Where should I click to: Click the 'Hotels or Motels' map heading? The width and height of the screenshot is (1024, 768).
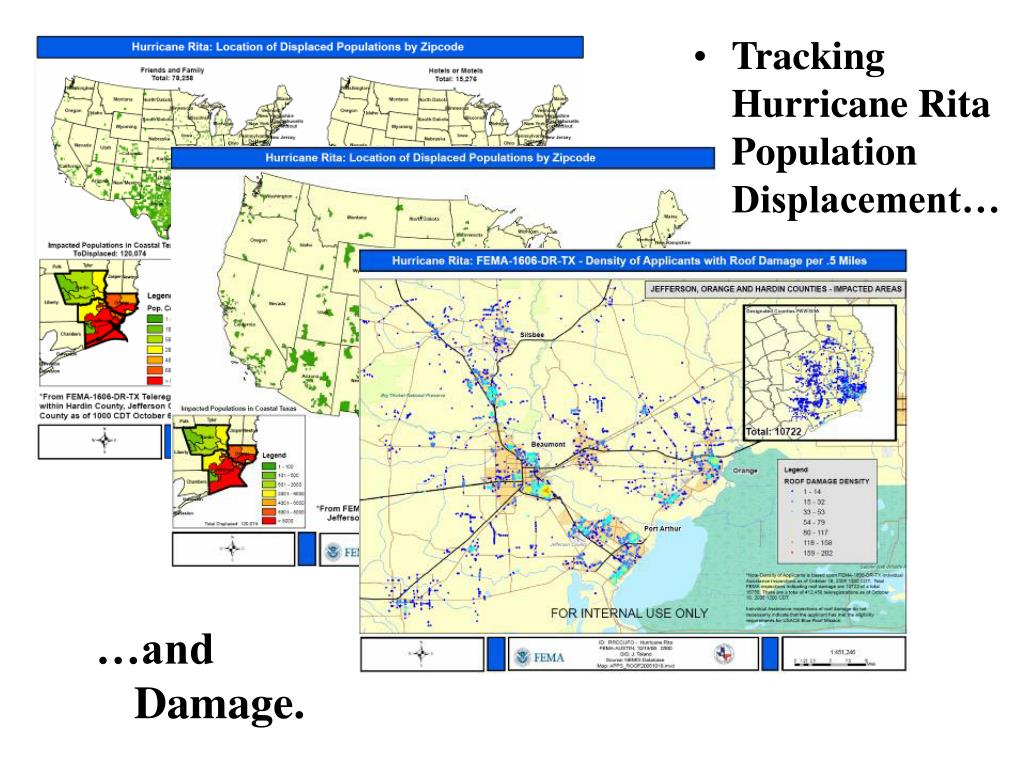coord(456,71)
